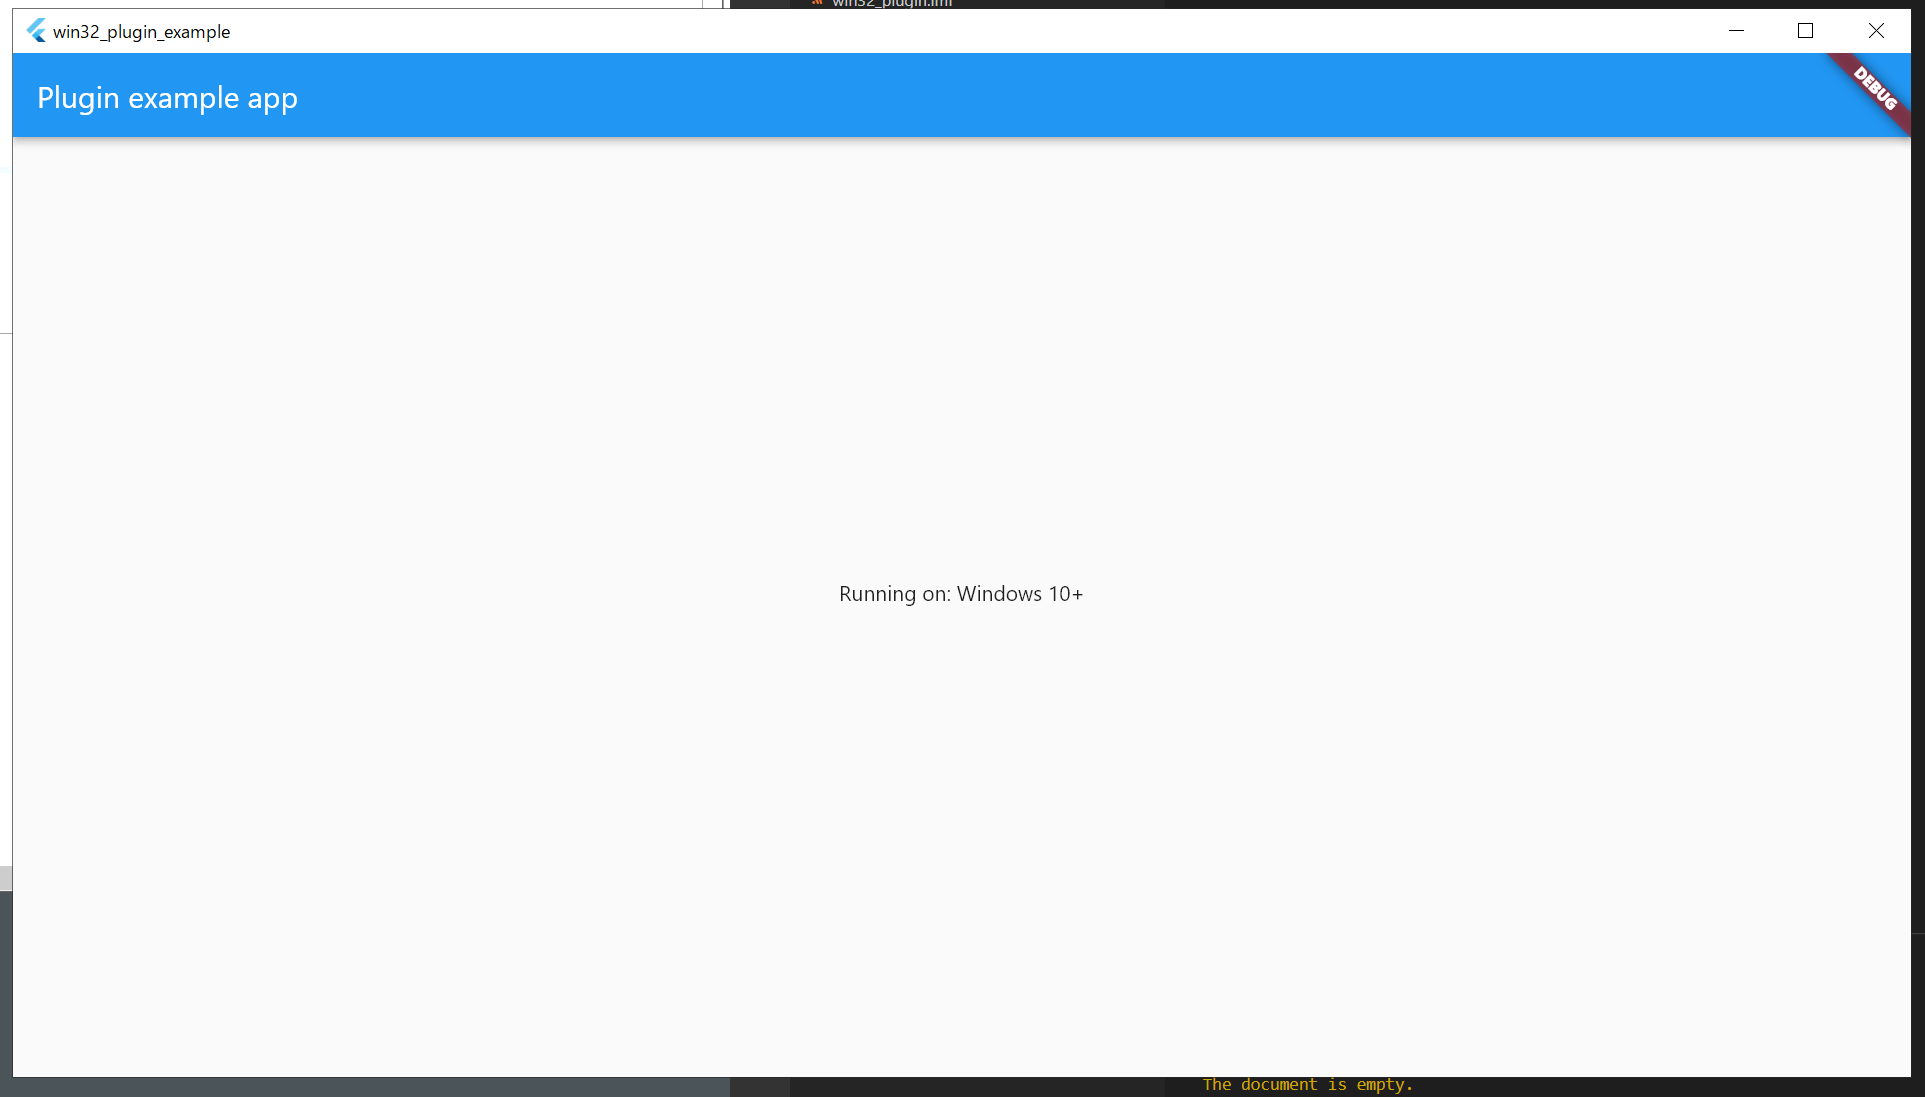This screenshot has height=1097, width=1925.
Task: Click empty blue app bar area
Action: (x=1000, y=96)
